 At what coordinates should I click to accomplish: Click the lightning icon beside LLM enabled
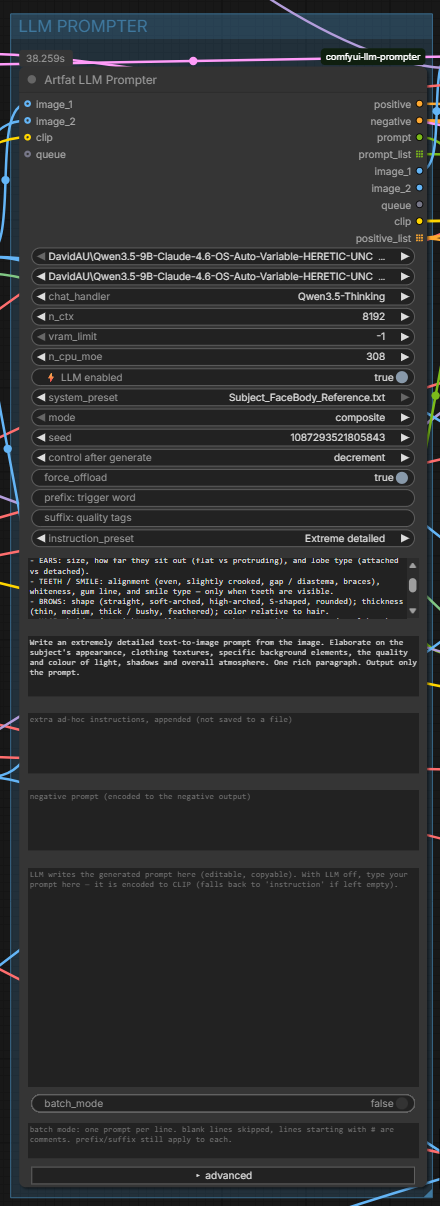point(53,377)
